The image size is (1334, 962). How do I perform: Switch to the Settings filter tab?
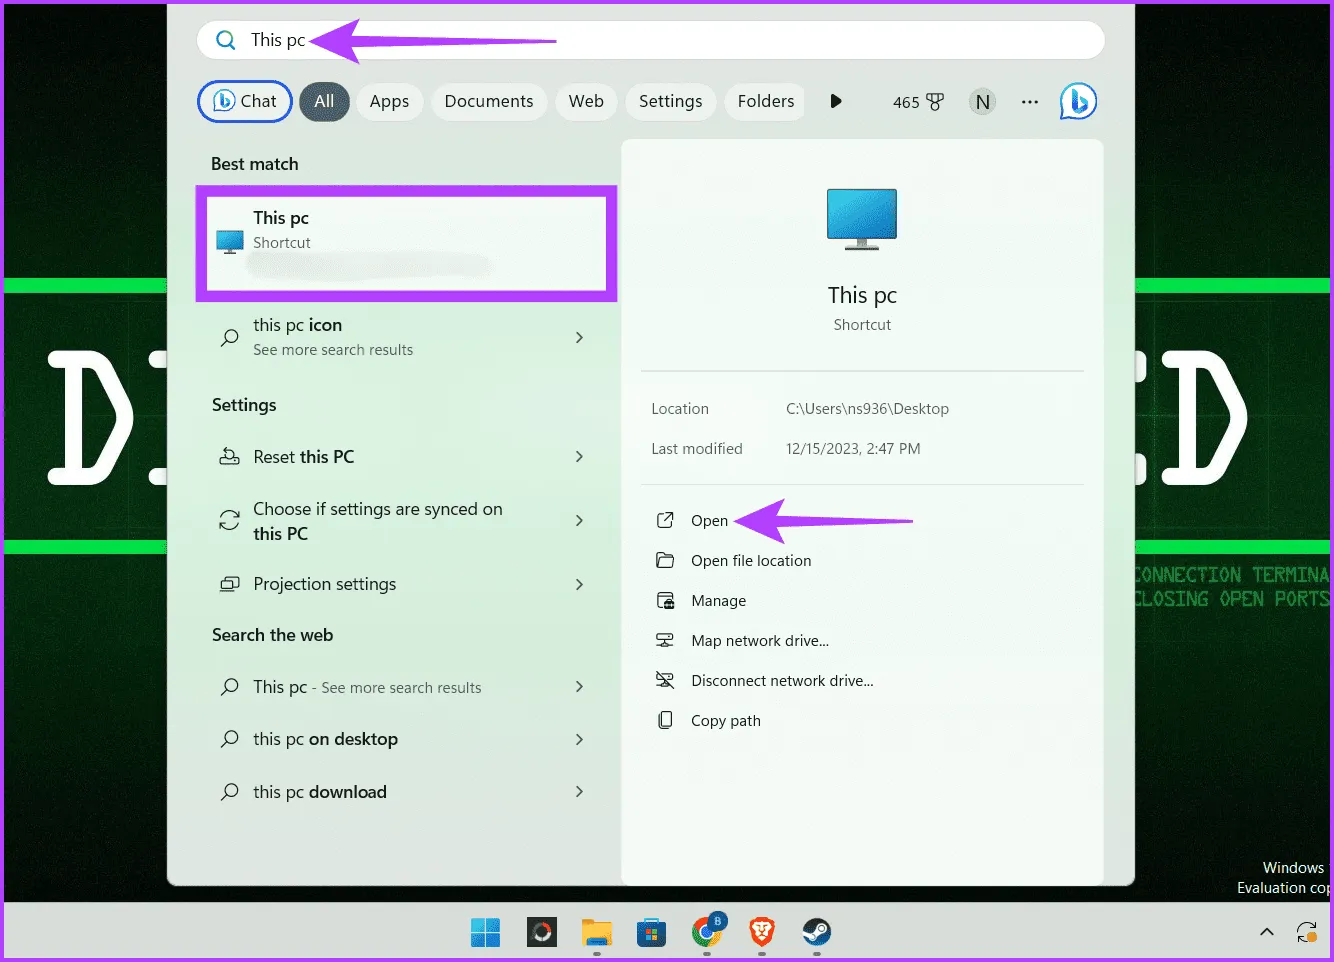(670, 101)
